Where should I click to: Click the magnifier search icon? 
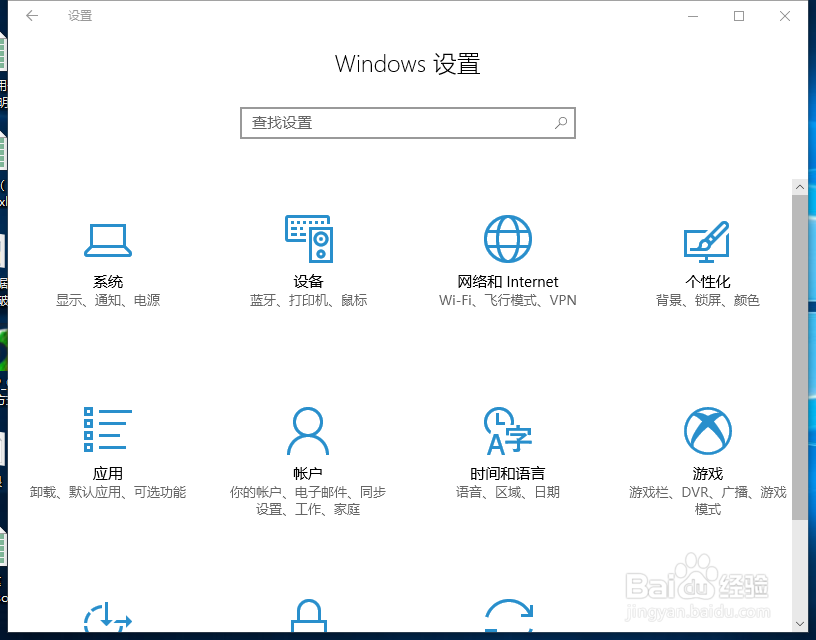[x=561, y=123]
